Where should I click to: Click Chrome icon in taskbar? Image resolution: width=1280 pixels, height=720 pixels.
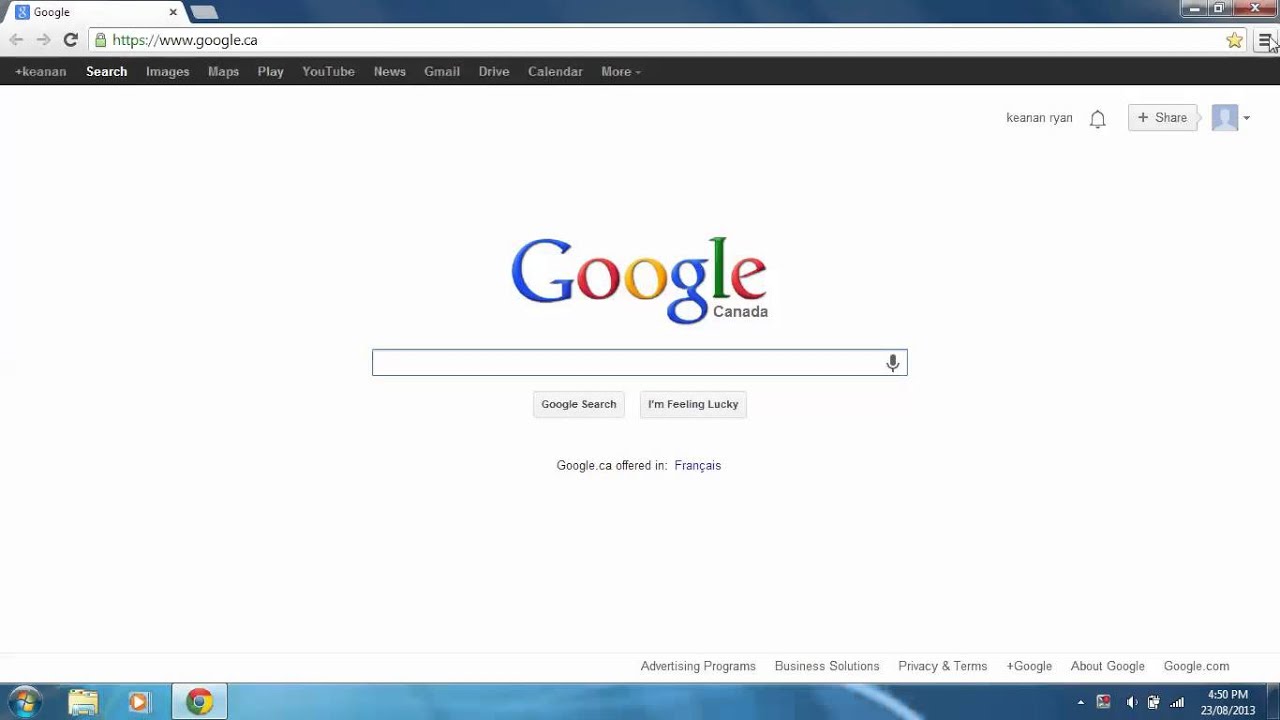click(x=199, y=703)
